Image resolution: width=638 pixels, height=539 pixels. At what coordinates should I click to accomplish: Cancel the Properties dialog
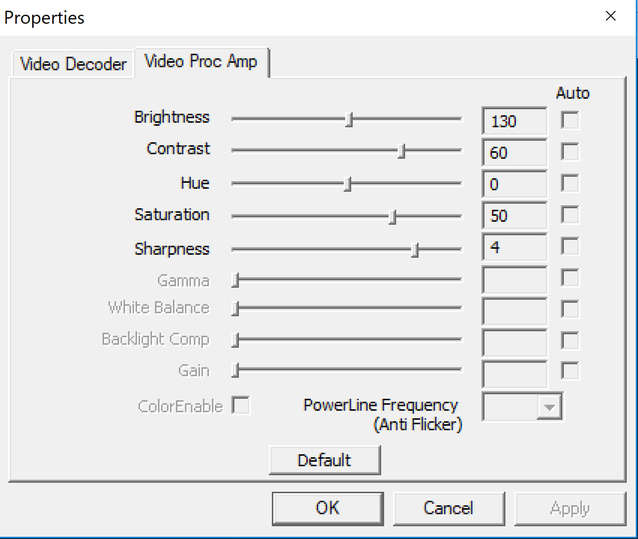coord(449,508)
